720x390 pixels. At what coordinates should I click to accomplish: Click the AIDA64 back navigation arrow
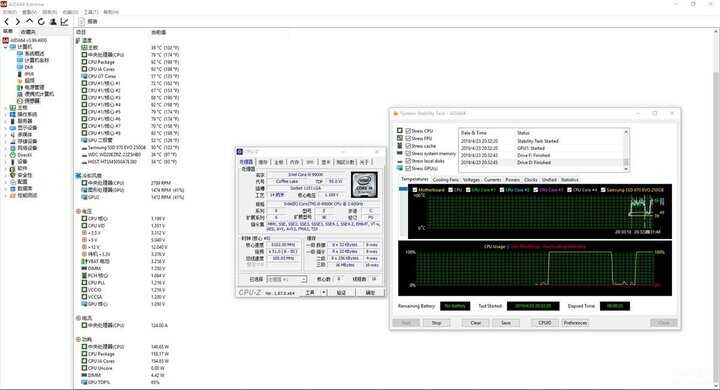point(6,22)
